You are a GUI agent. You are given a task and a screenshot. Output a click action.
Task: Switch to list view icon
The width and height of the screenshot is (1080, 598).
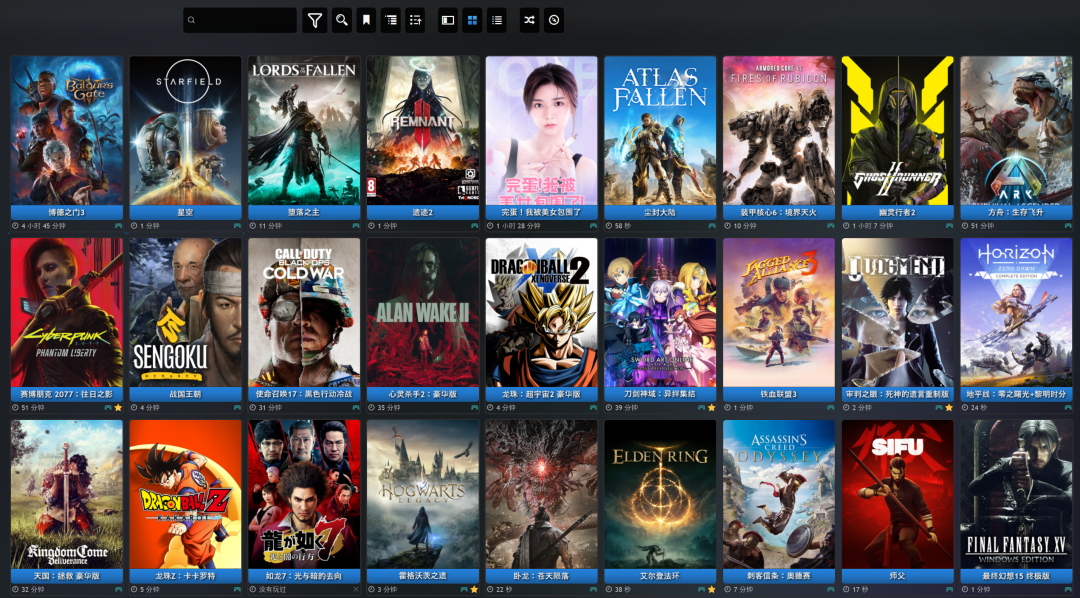pos(497,20)
